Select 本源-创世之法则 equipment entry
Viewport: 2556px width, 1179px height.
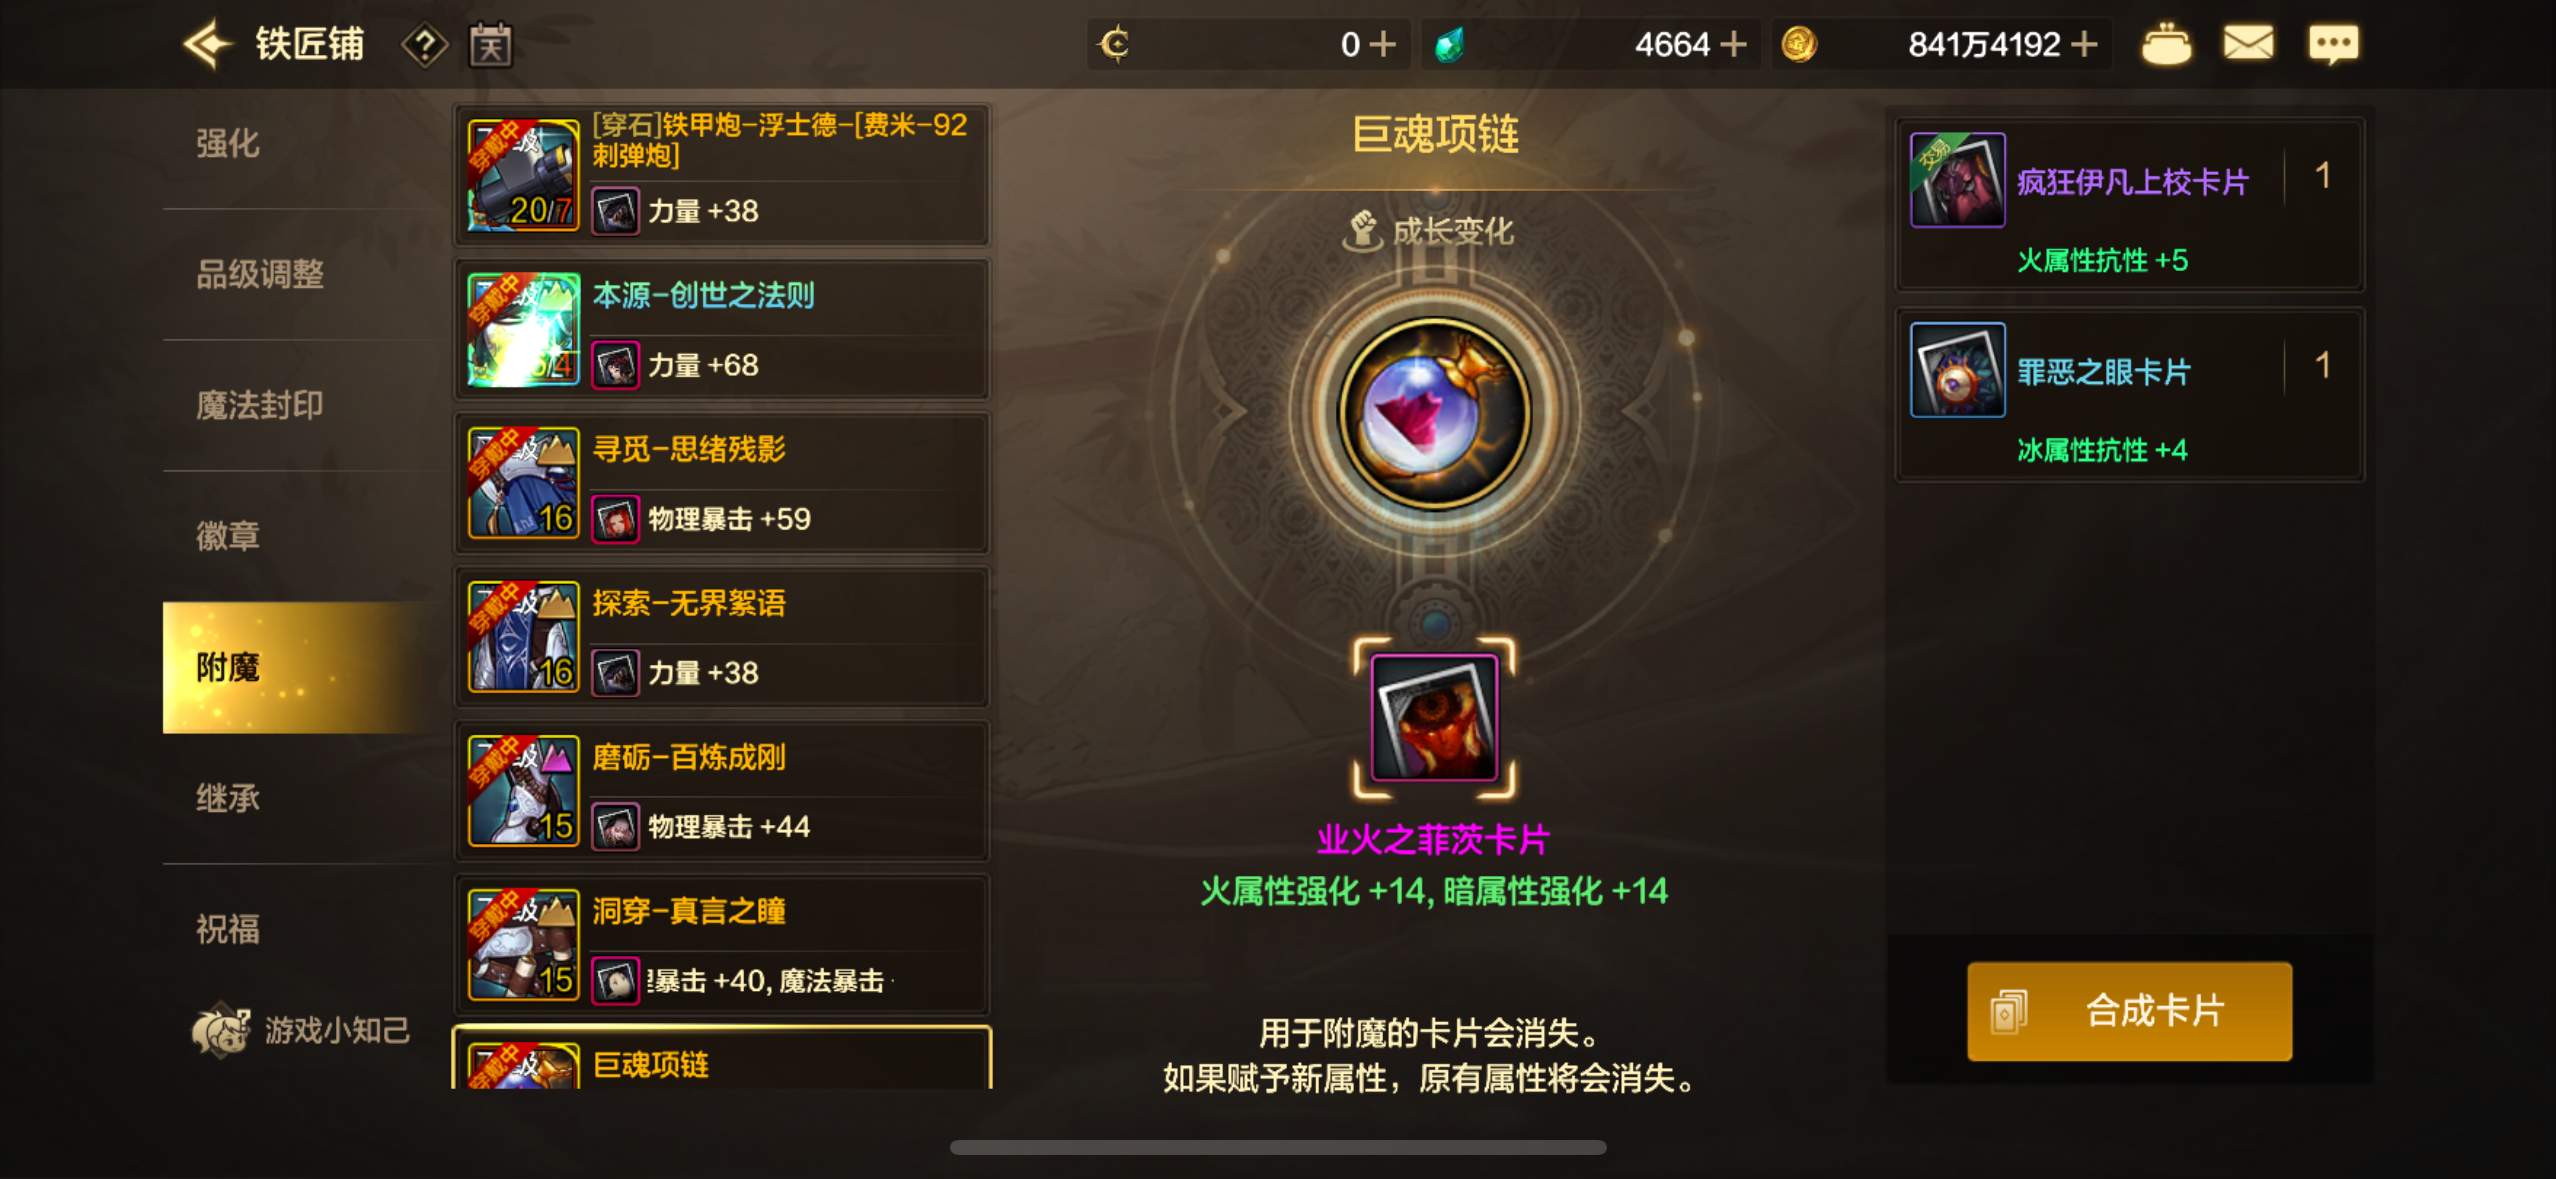tap(722, 329)
